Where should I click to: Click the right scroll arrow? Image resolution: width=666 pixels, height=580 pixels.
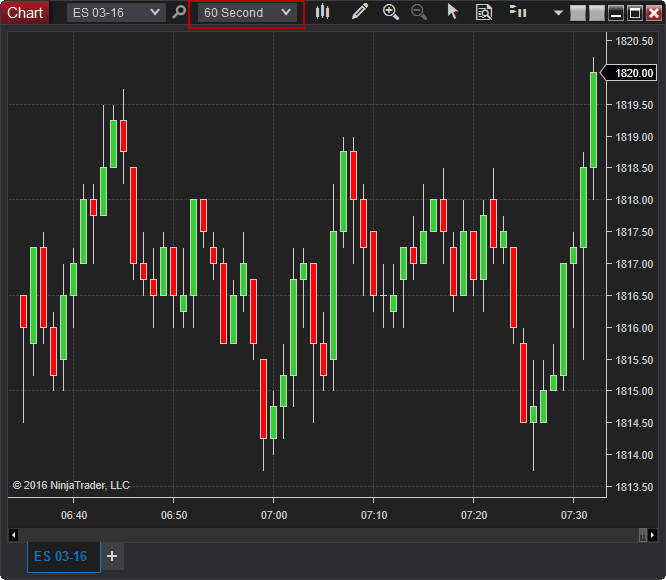pyautogui.click(x=652, y=535)
